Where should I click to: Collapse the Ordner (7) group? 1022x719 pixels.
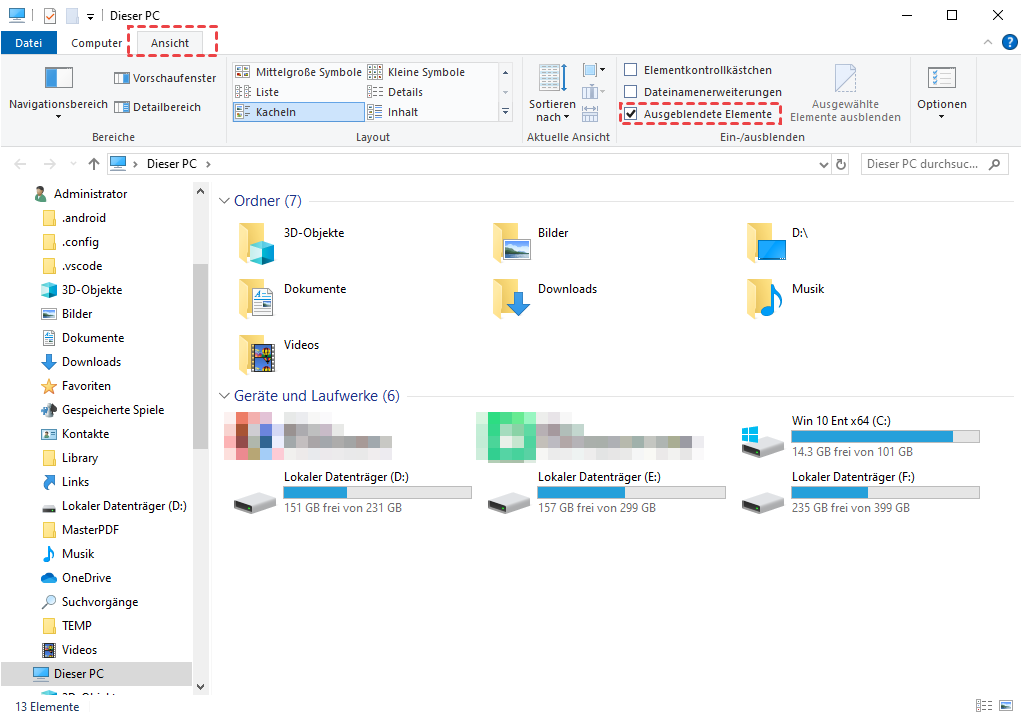[224, 201]
